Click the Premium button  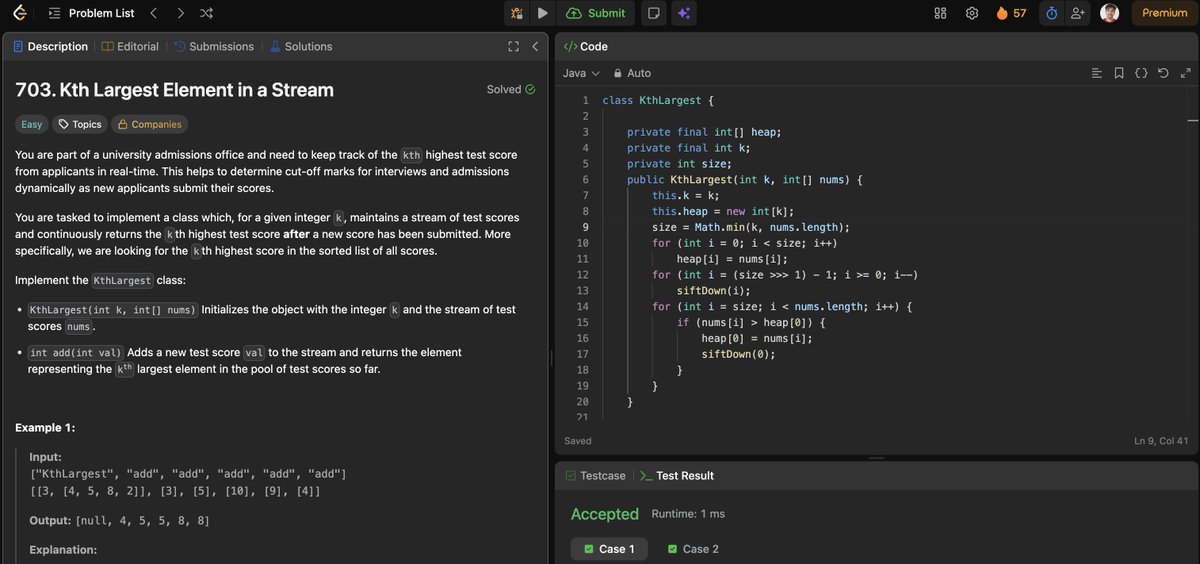pyautogui.click(x=1165, y=13)
